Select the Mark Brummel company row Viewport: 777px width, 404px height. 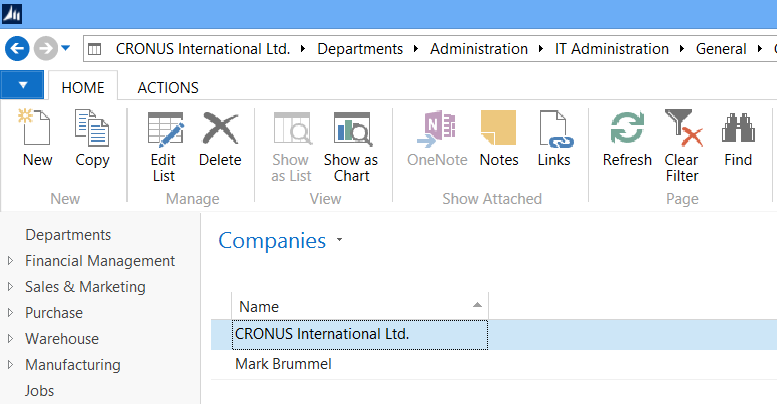pyautogui.click(x=283, y=364)
